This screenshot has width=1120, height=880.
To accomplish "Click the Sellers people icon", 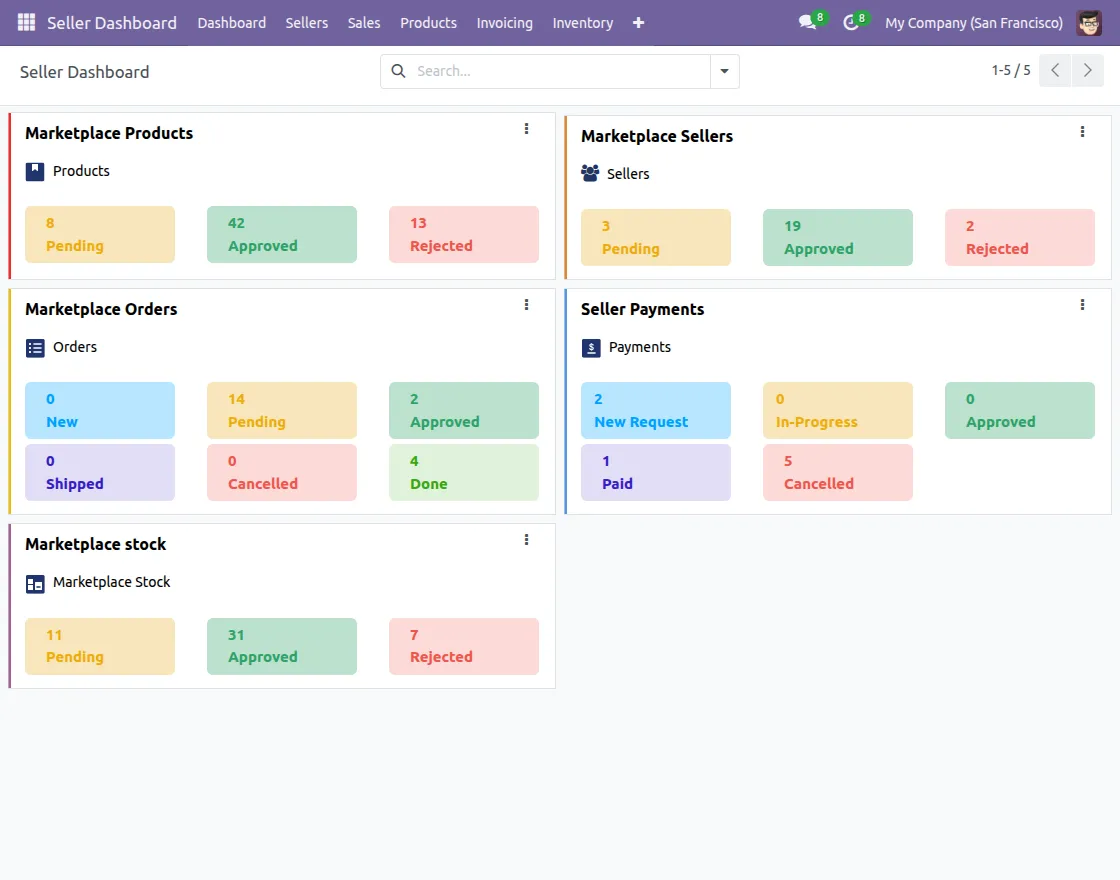I will [x=589, y=173].
